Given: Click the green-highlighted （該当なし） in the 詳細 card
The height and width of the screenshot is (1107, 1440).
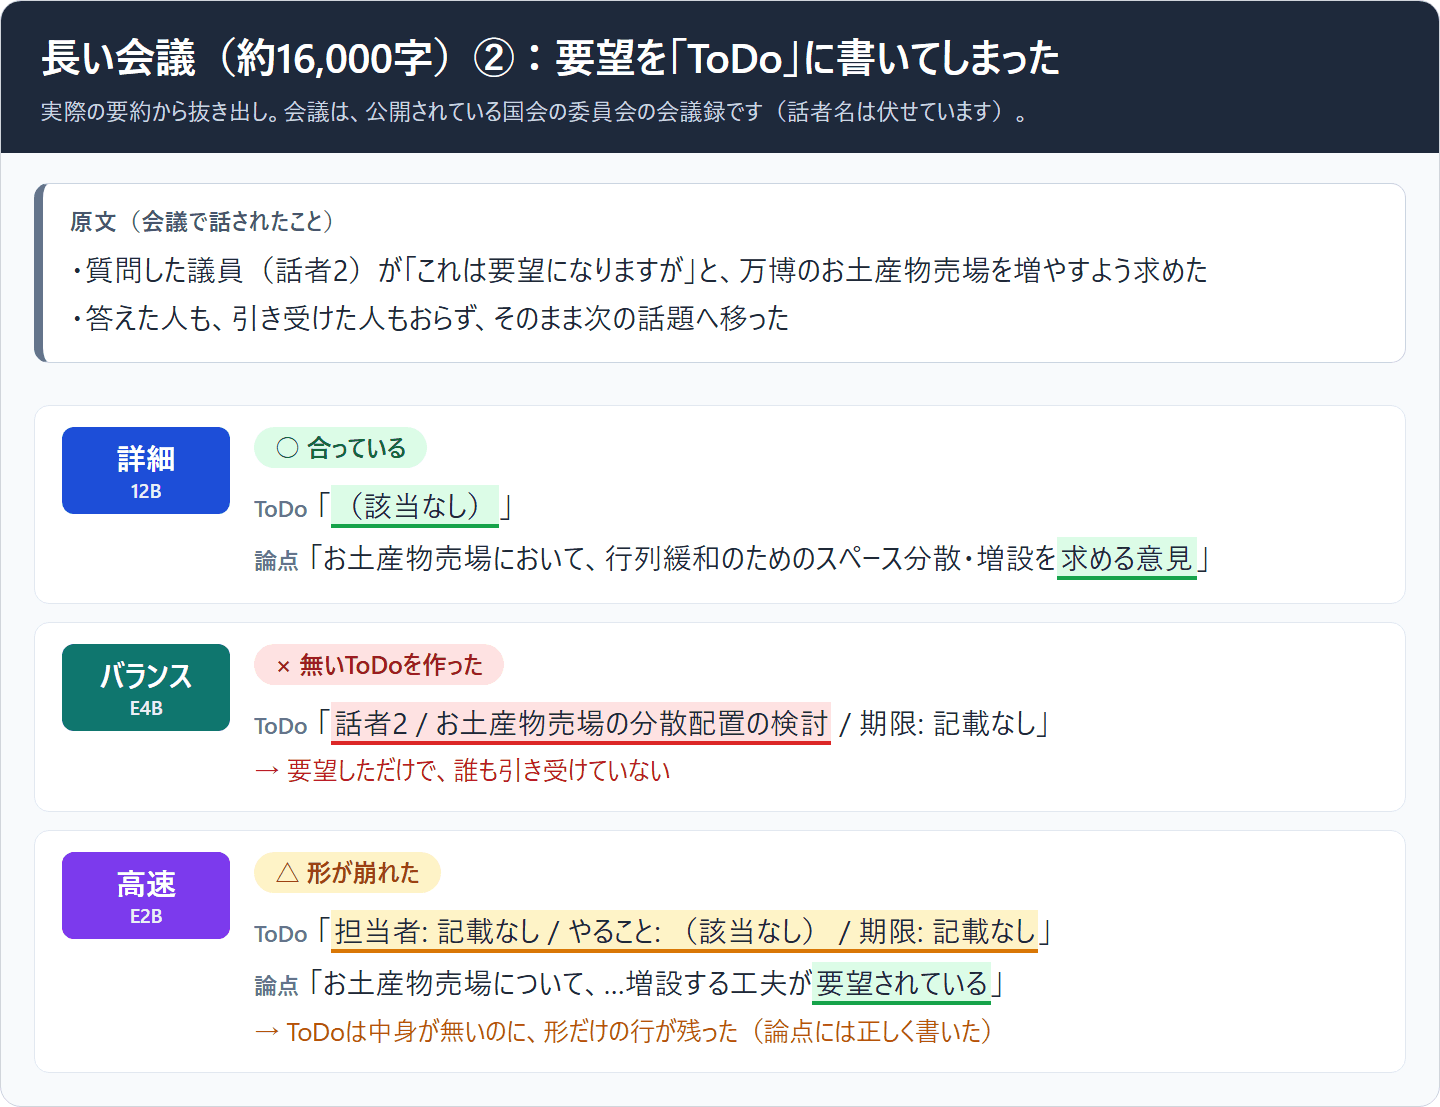Looking at the screenshot, I should [415, 506].
